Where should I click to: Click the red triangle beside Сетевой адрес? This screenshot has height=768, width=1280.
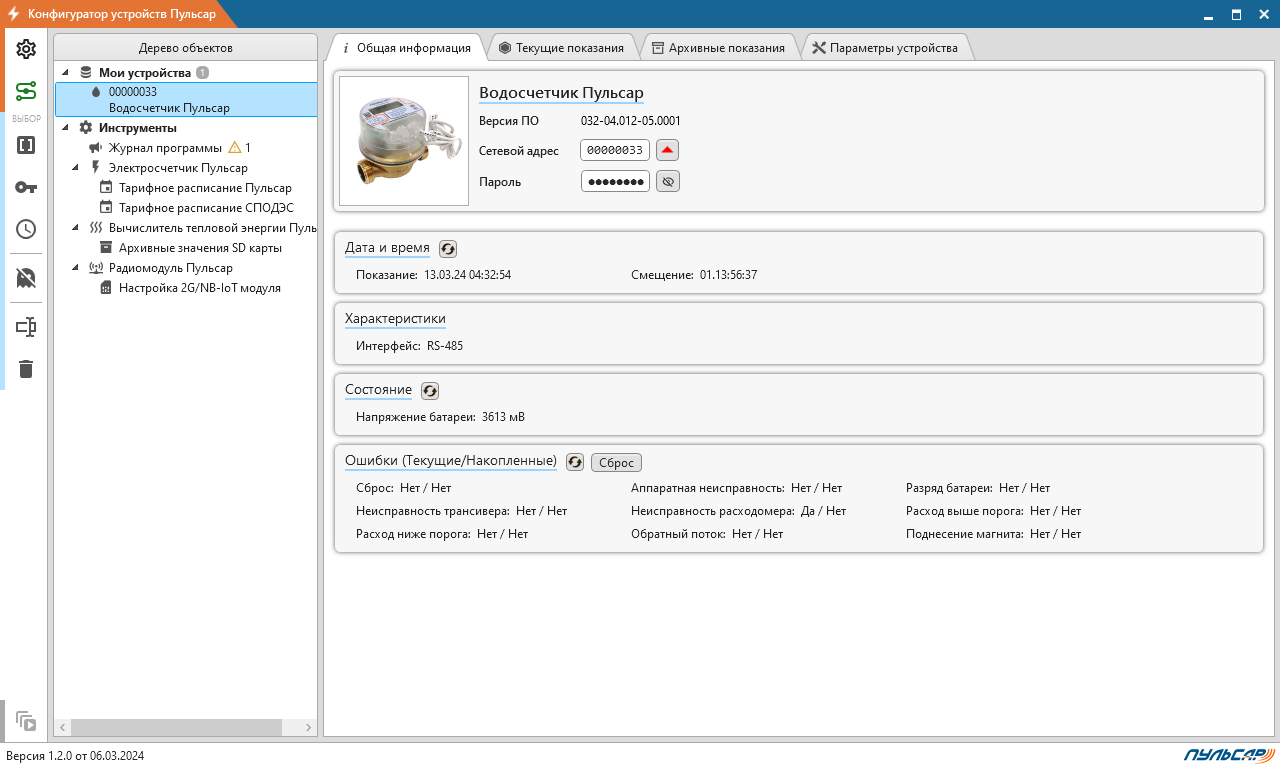668,150
